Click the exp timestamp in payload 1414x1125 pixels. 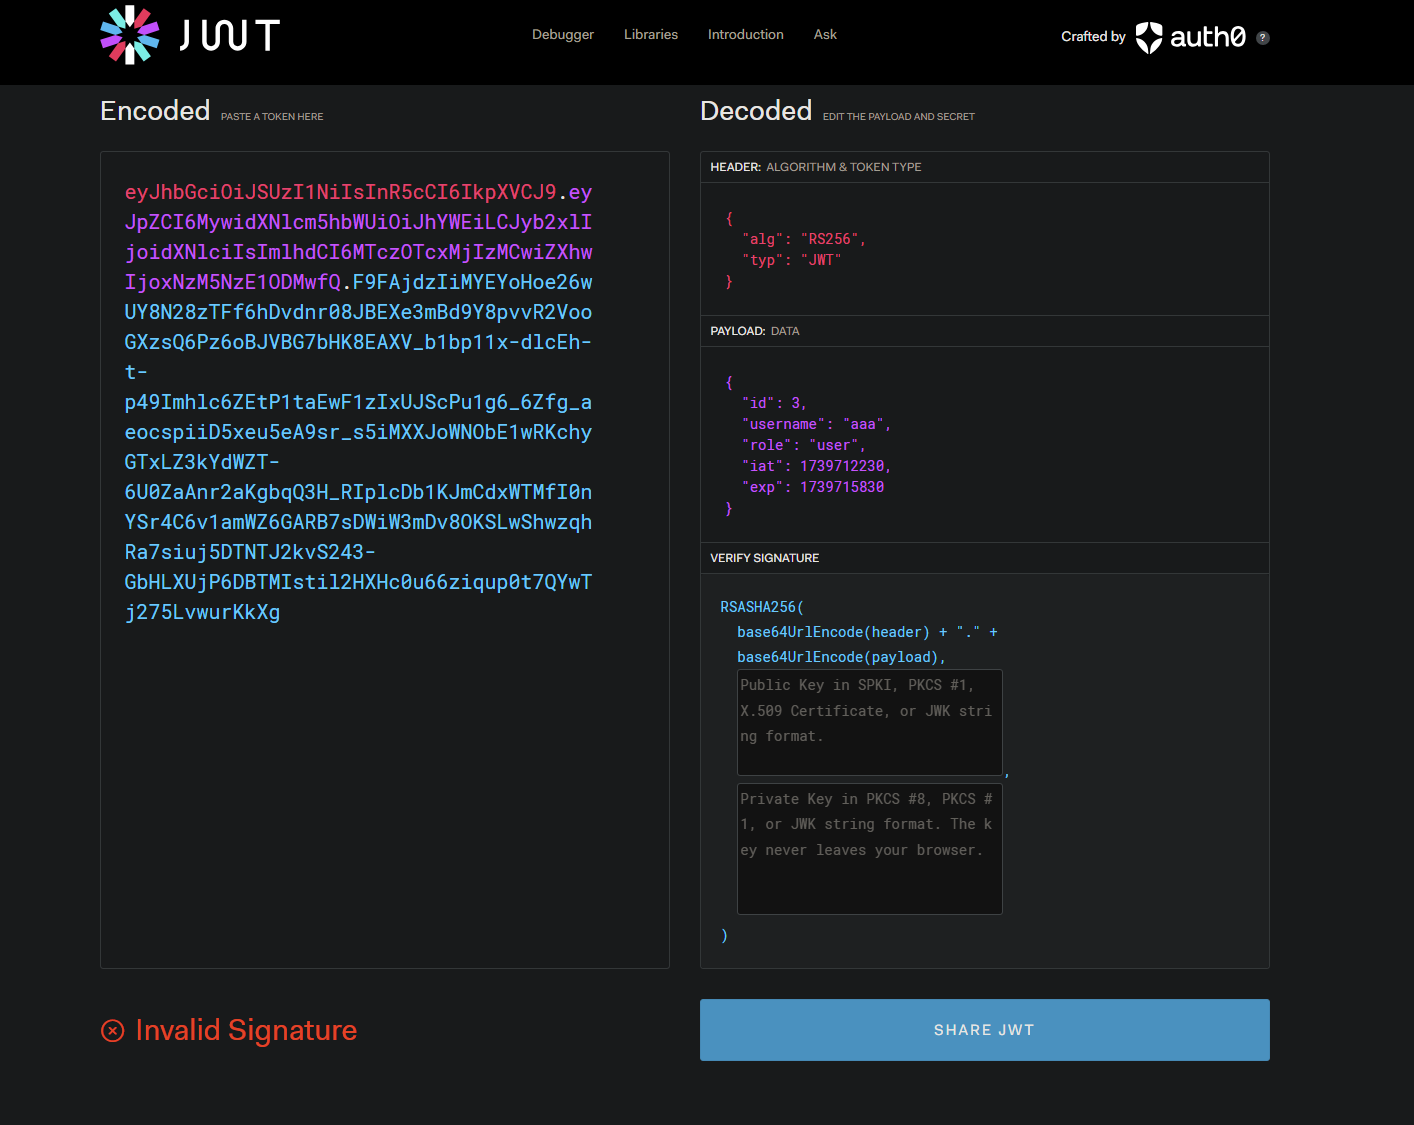coord(841,487)
